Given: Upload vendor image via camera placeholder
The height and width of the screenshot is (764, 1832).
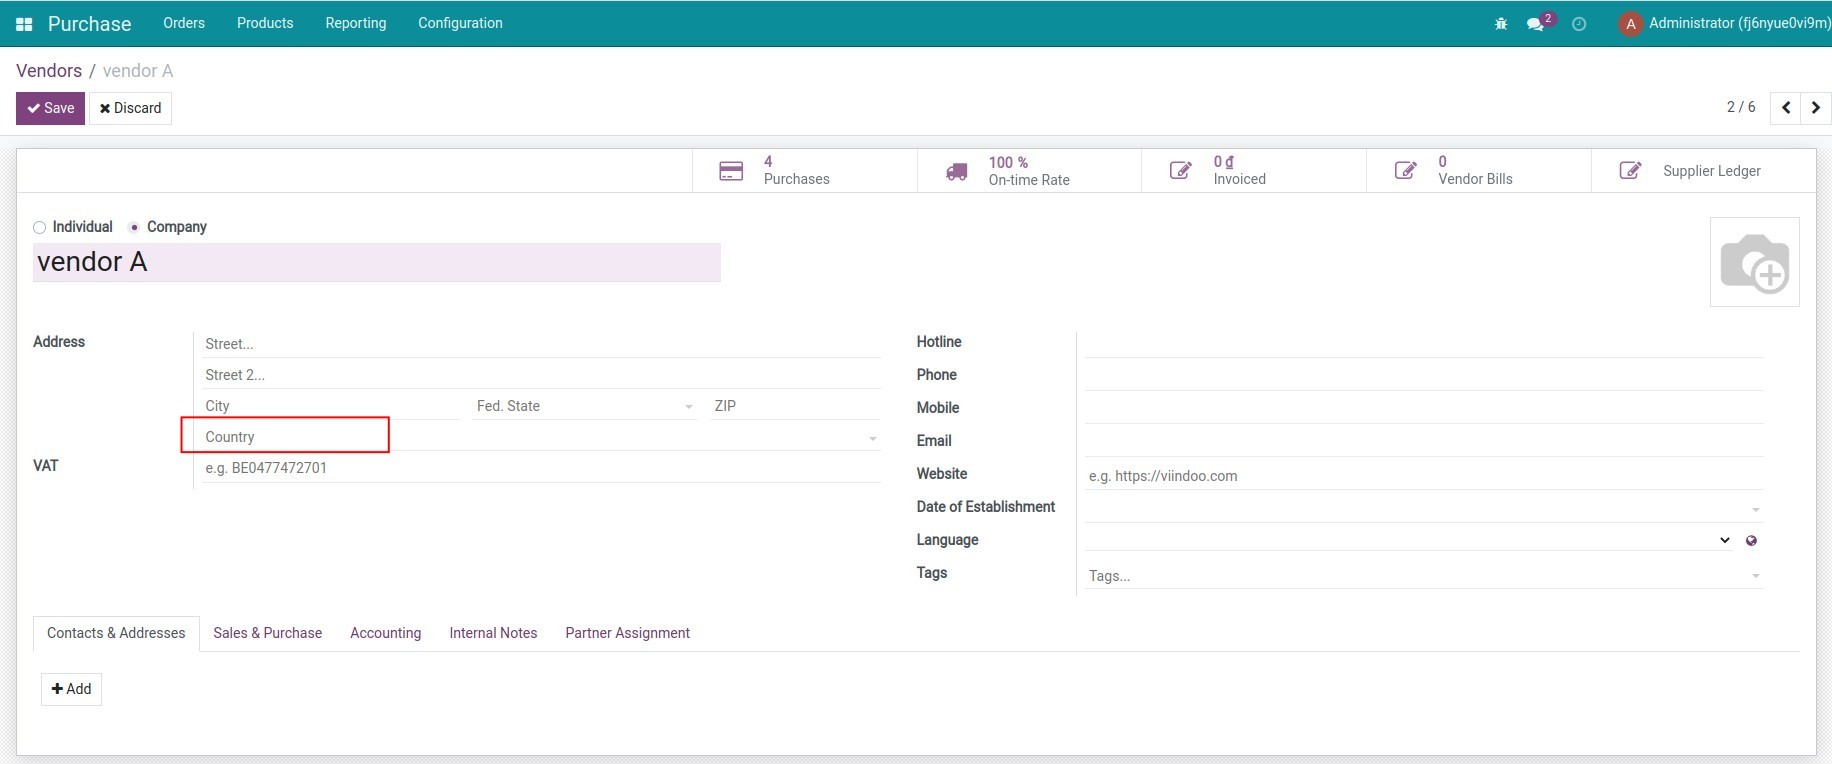Looking at the screenshot, I should tap(1754, 262).
